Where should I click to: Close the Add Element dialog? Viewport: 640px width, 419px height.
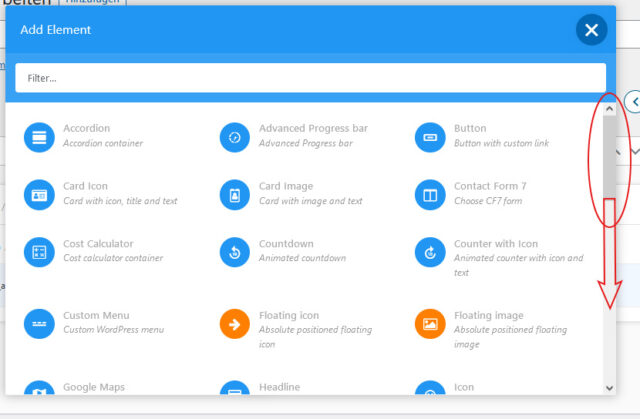coord(591,30)
